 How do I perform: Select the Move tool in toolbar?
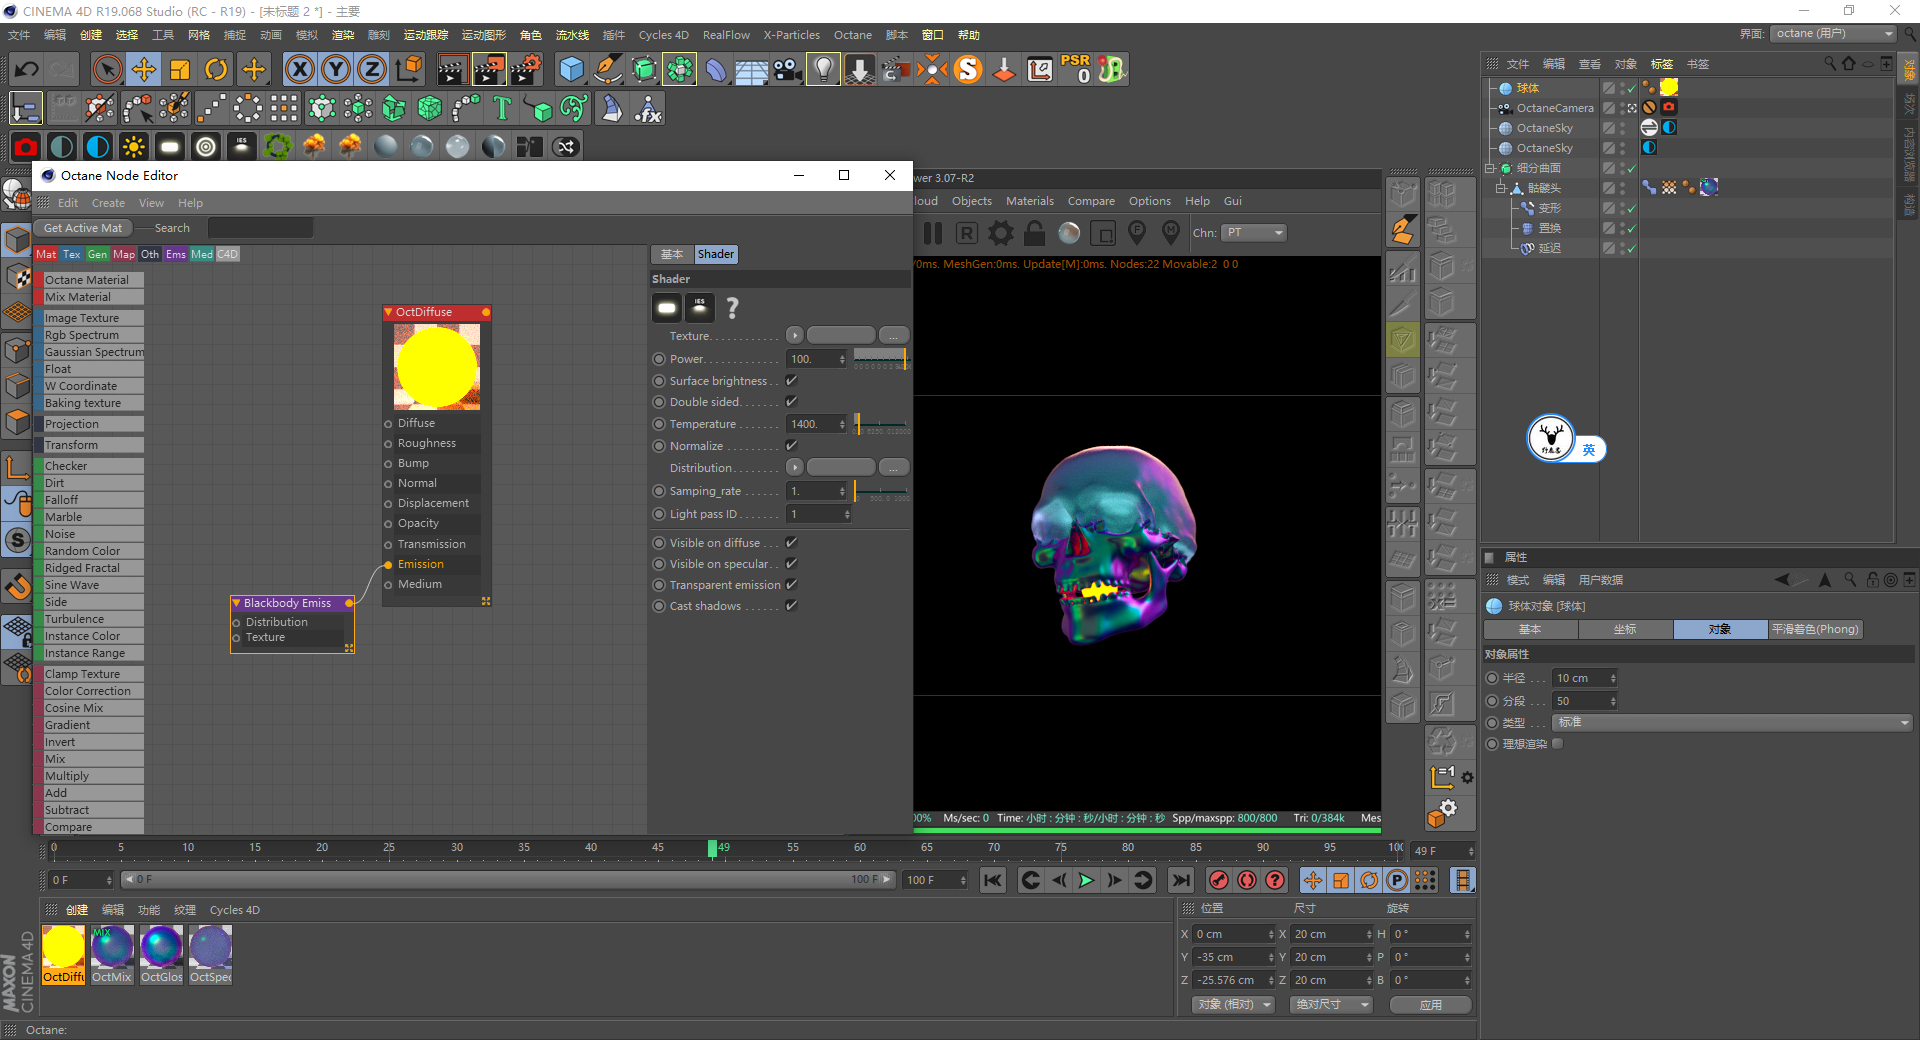pyautogui.click(x=144, y=69)
